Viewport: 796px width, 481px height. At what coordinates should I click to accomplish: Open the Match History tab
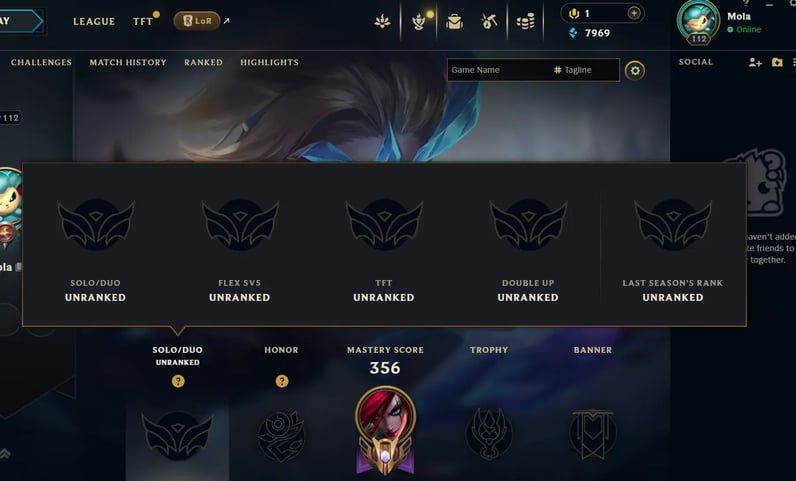click(x=128, y=62)
